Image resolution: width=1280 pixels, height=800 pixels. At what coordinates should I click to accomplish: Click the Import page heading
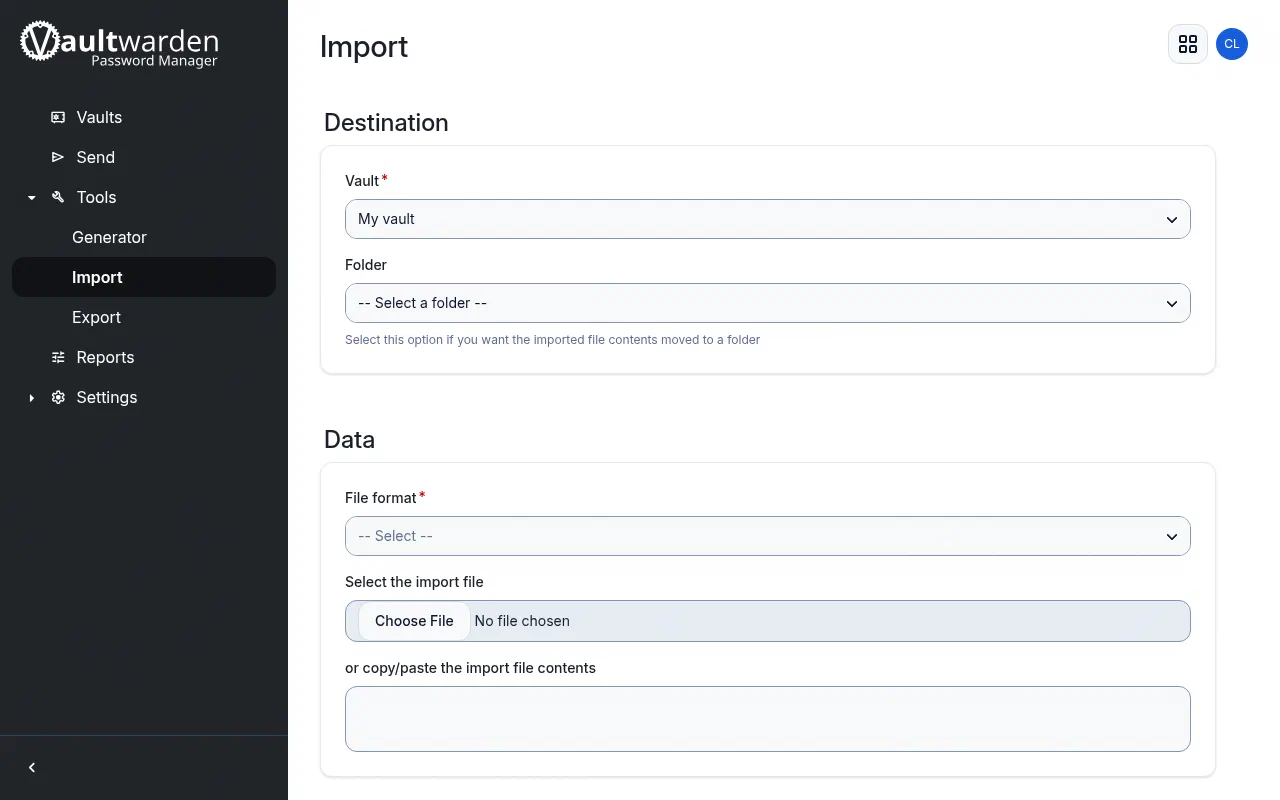click(x=364, y=47)
